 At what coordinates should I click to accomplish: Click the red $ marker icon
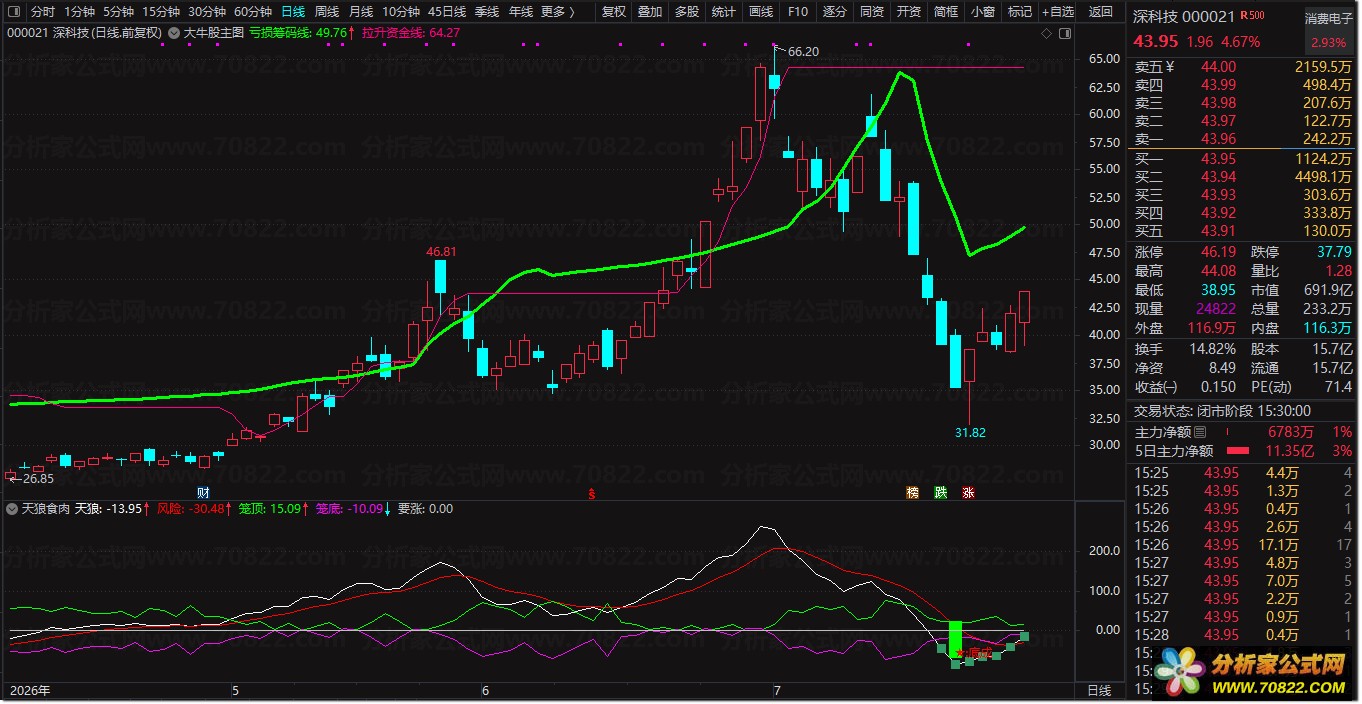tap(591, 493)
